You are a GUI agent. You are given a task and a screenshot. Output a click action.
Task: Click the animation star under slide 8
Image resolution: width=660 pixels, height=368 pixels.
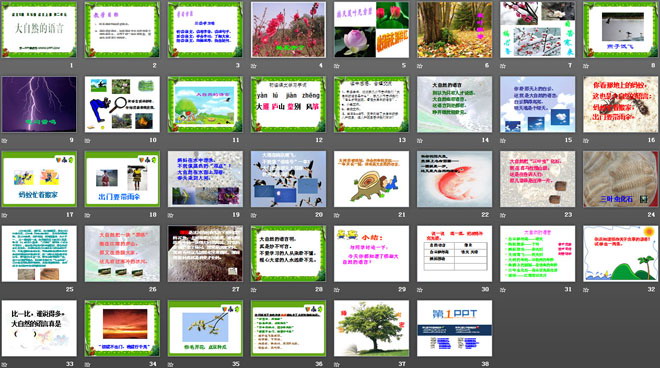[586, 66]
